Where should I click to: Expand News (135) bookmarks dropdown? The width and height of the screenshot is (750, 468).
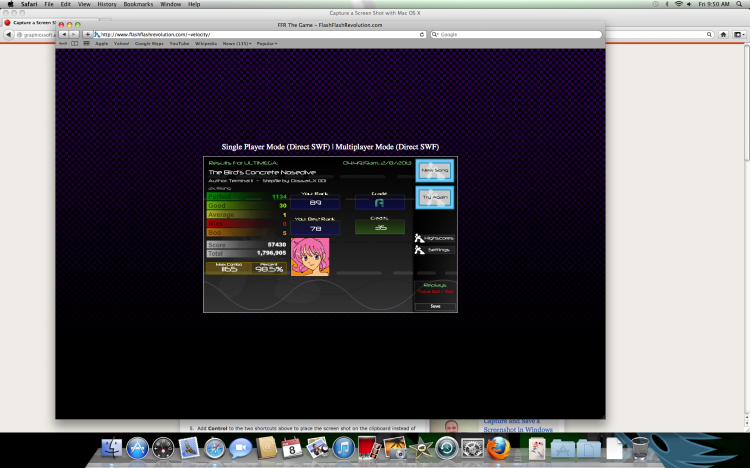(237, 44)
